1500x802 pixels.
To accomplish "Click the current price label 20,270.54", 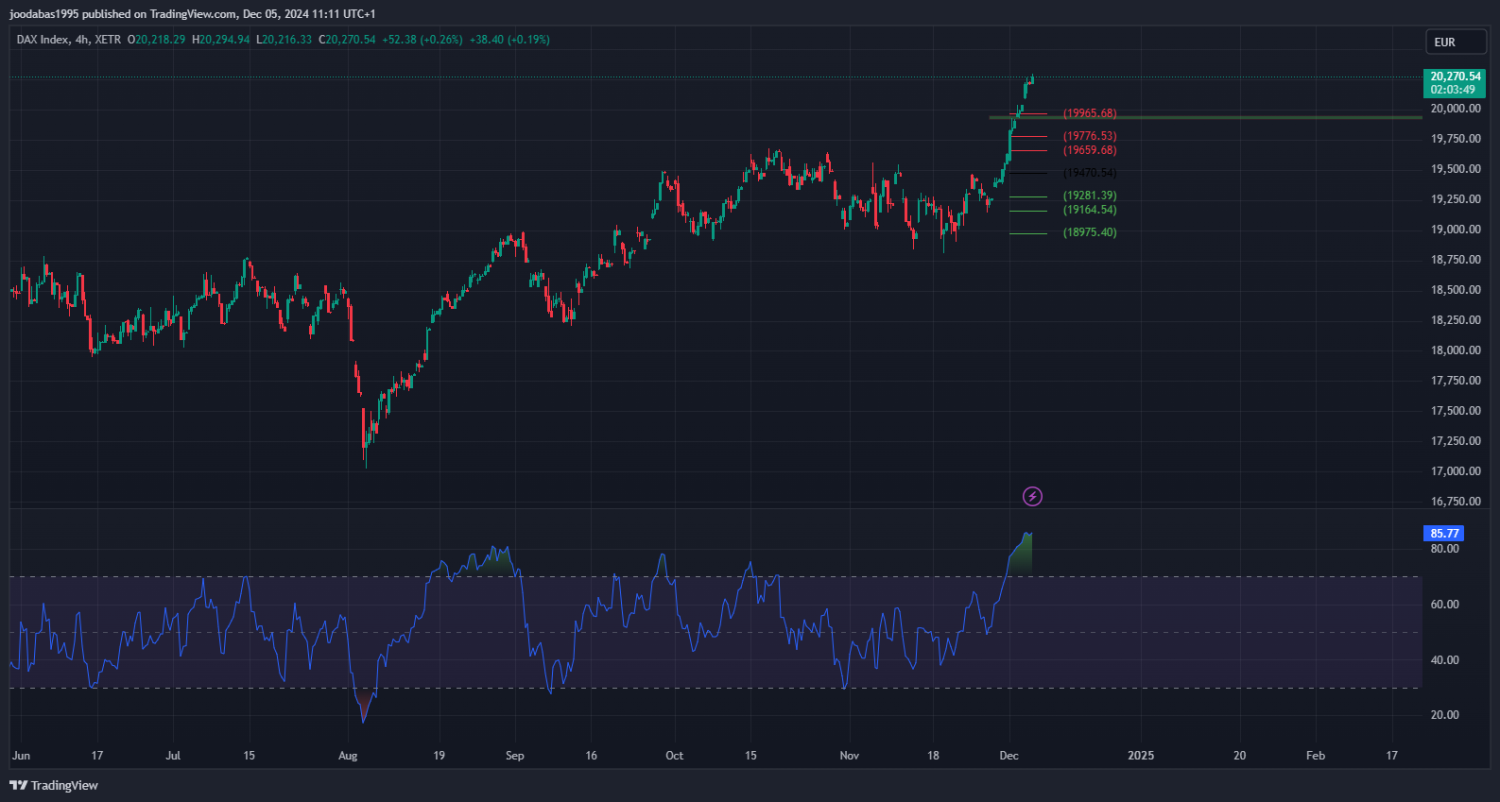I will pos(1455,76).
